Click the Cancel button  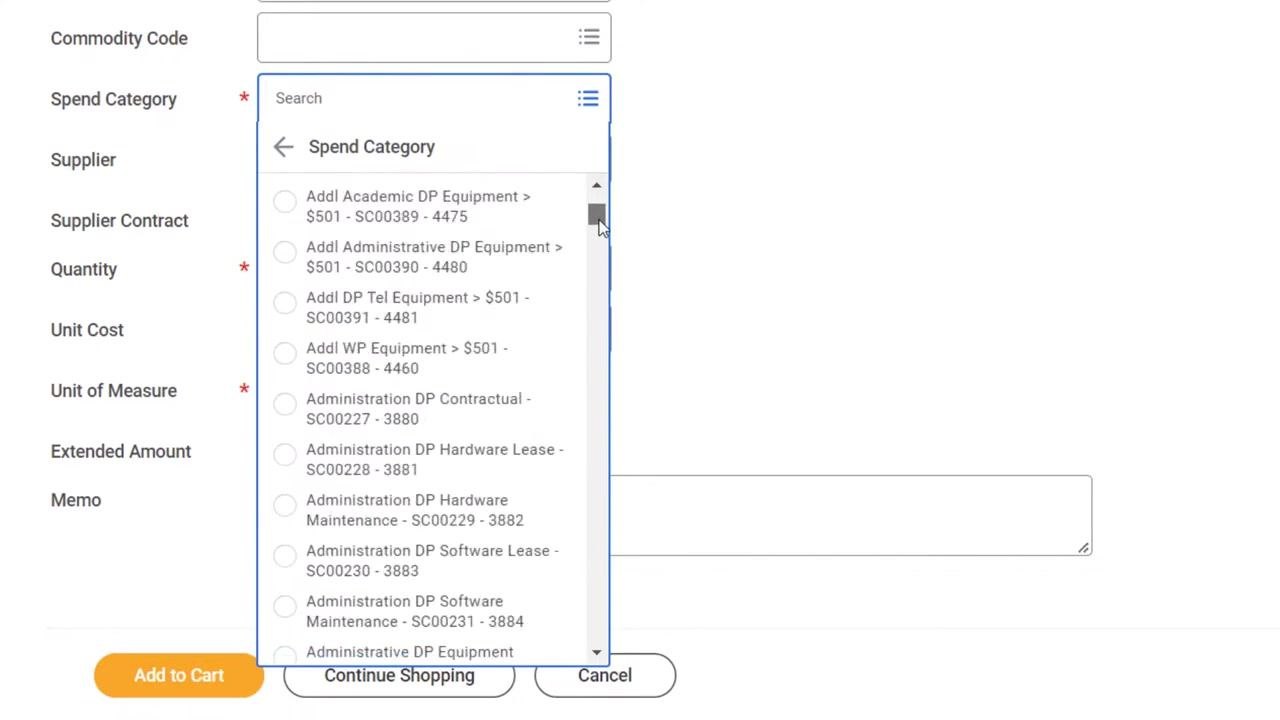605,675
